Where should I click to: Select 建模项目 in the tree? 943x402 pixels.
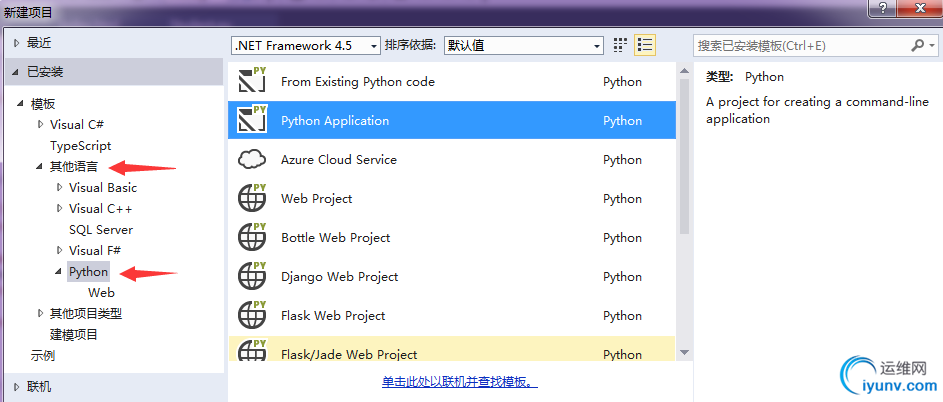[73, 335]
